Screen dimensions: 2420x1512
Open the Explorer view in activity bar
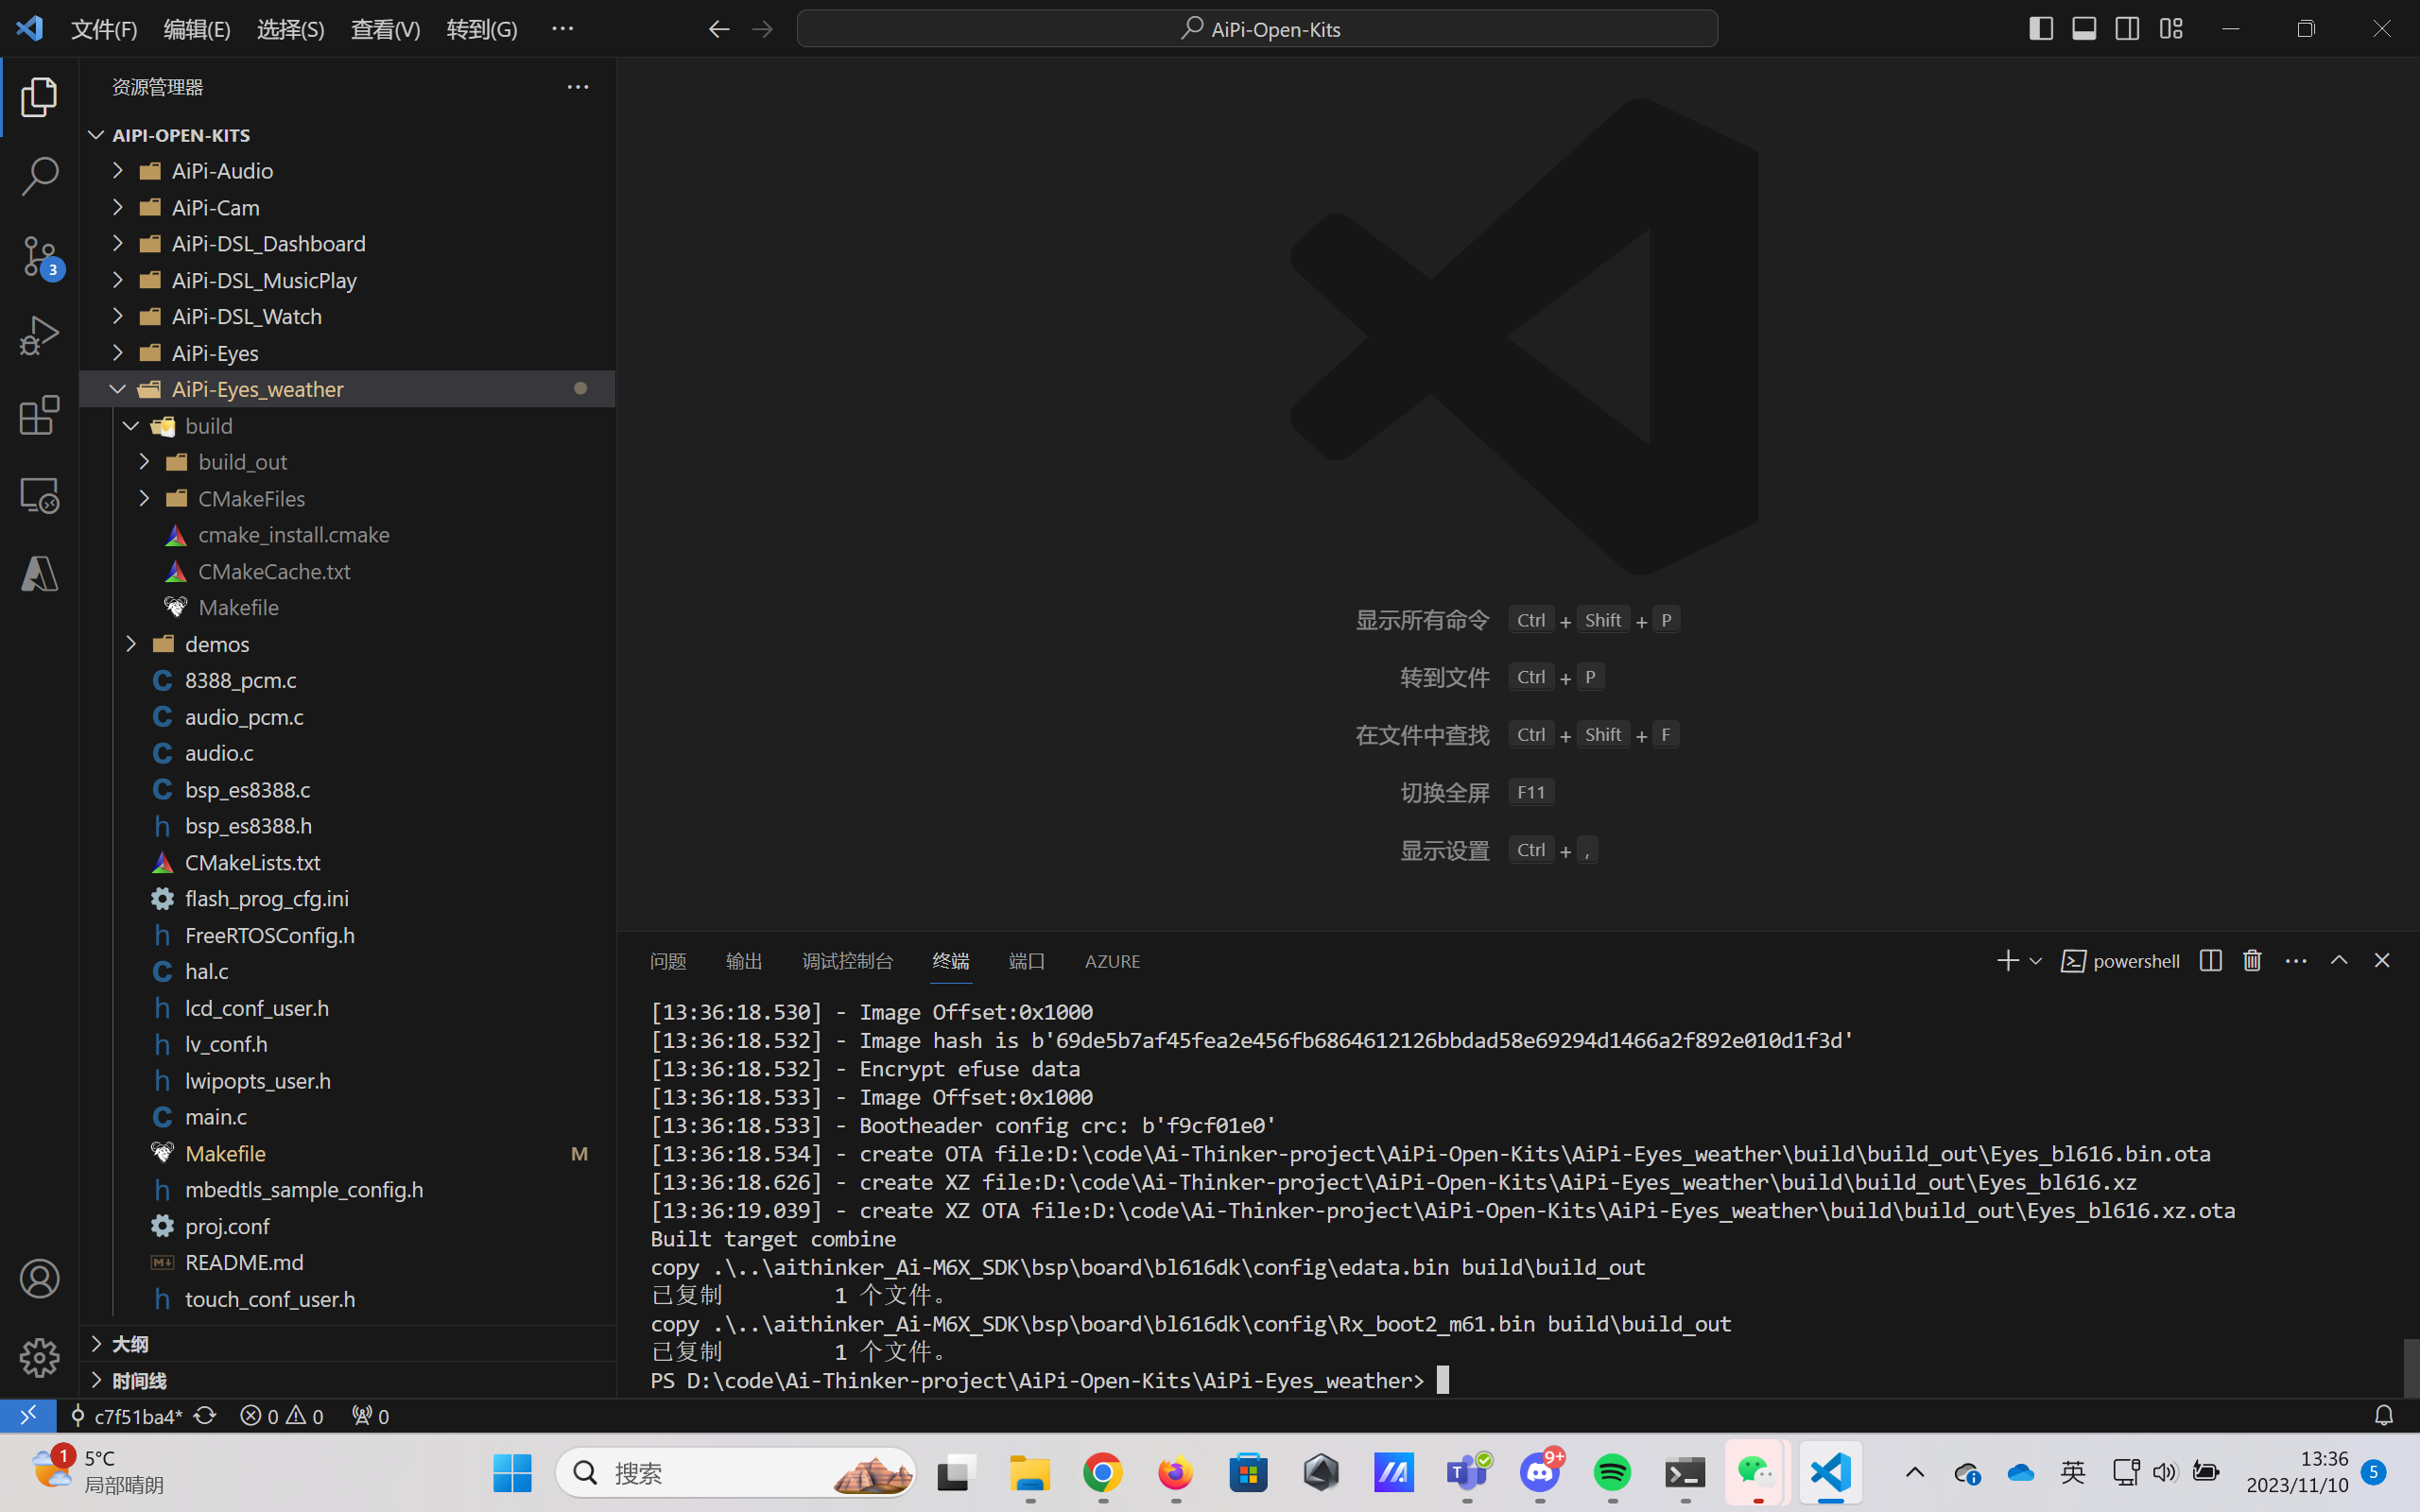[x=39, y=97]
